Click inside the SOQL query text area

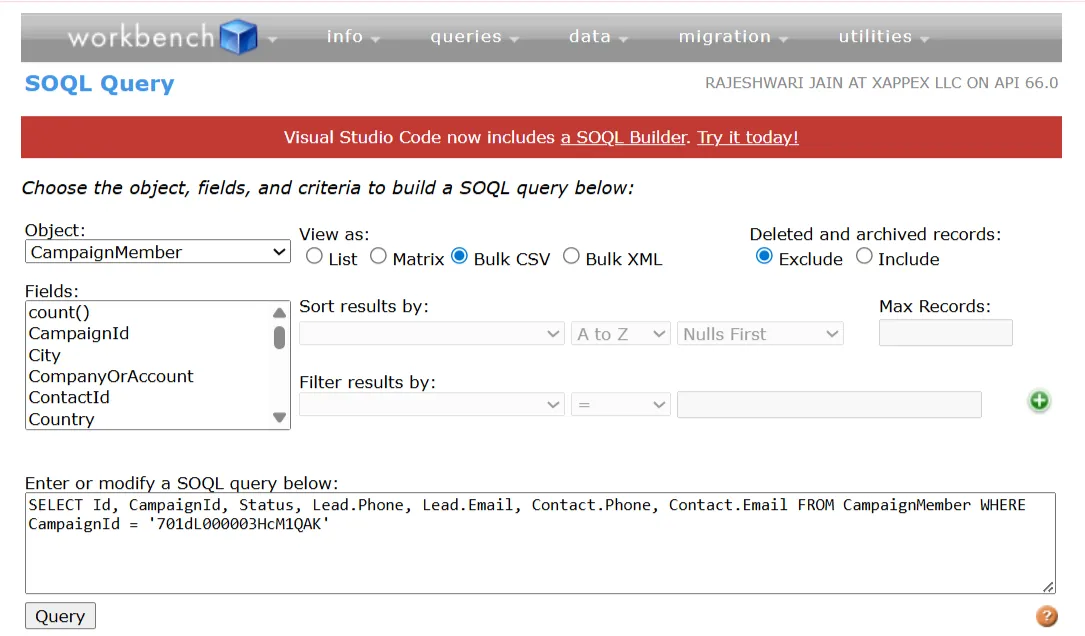540,543
